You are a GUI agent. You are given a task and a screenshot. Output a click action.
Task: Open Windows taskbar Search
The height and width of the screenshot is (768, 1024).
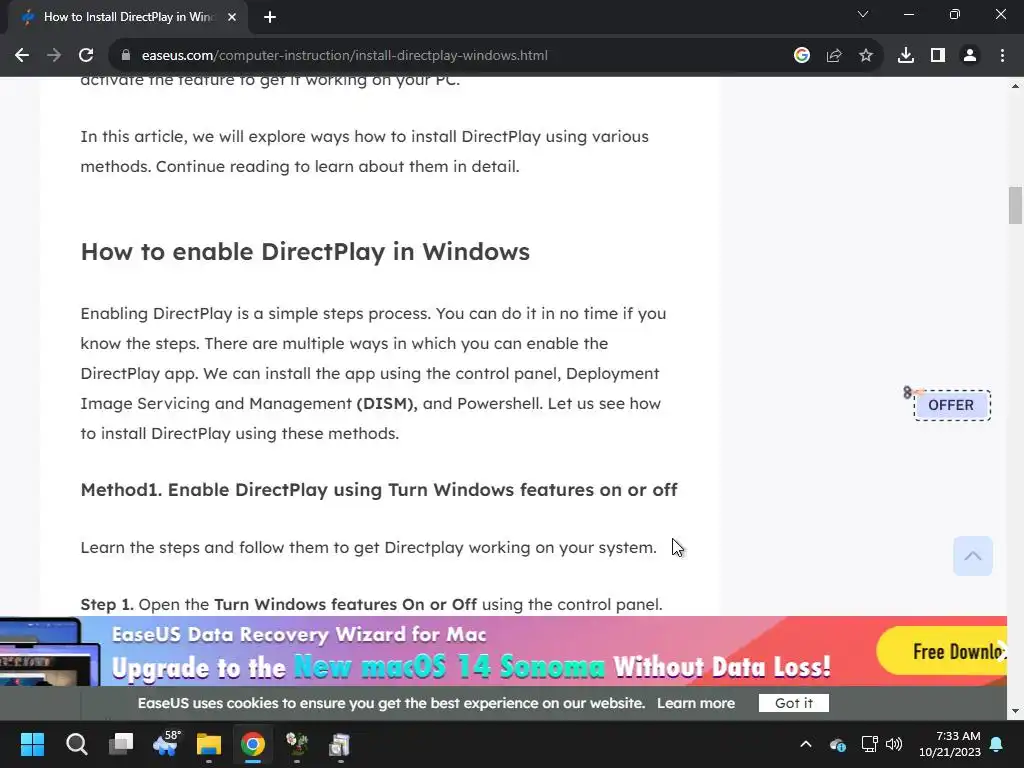coord(76,744)
